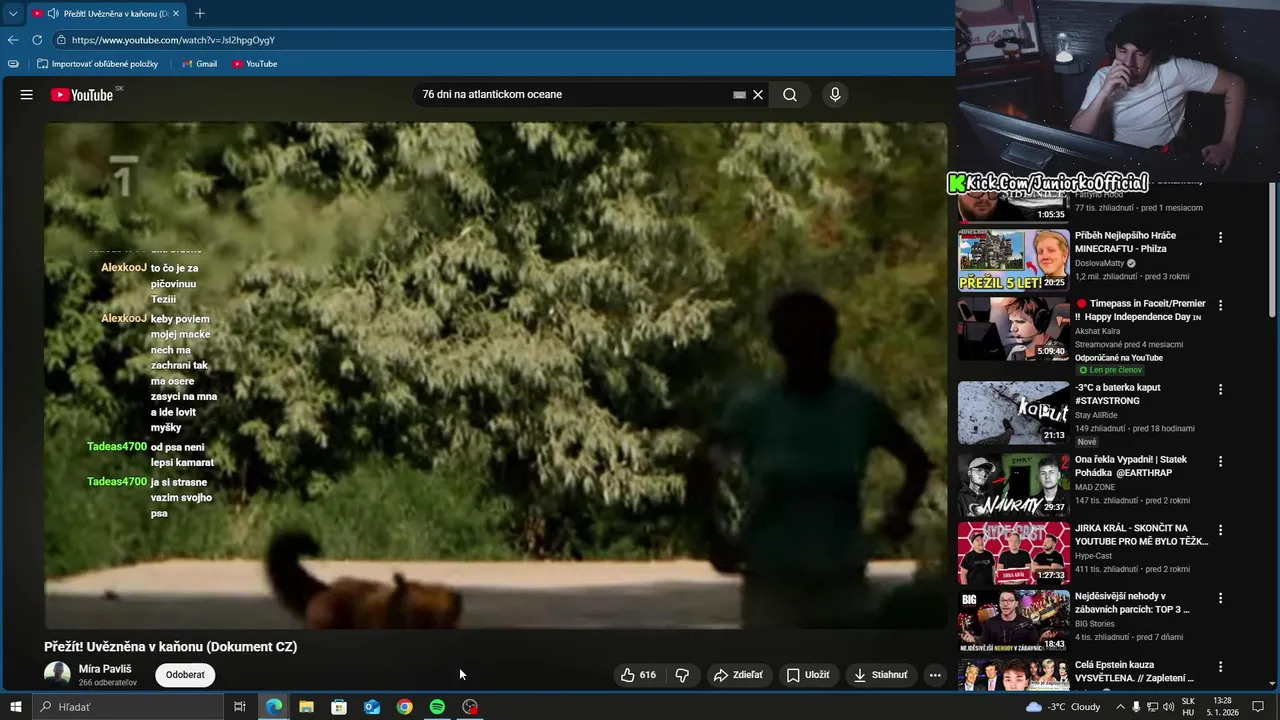1280x720 pixels.
Task: Open the Windows Start menu
Action: click(x=15, y=707)
